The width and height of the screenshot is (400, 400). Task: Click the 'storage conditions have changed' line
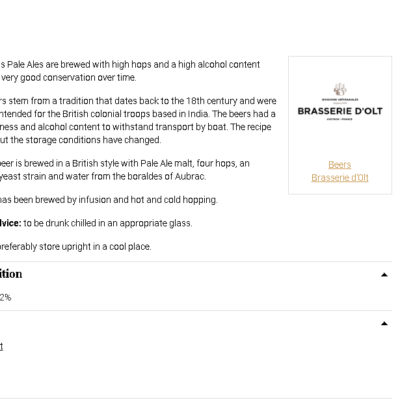coord(80,140)
